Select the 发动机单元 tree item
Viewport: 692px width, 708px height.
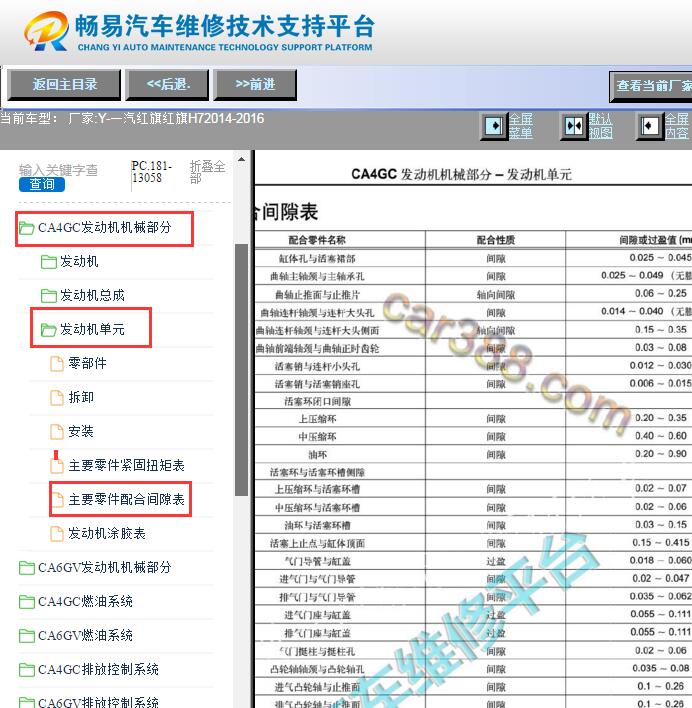92,330
